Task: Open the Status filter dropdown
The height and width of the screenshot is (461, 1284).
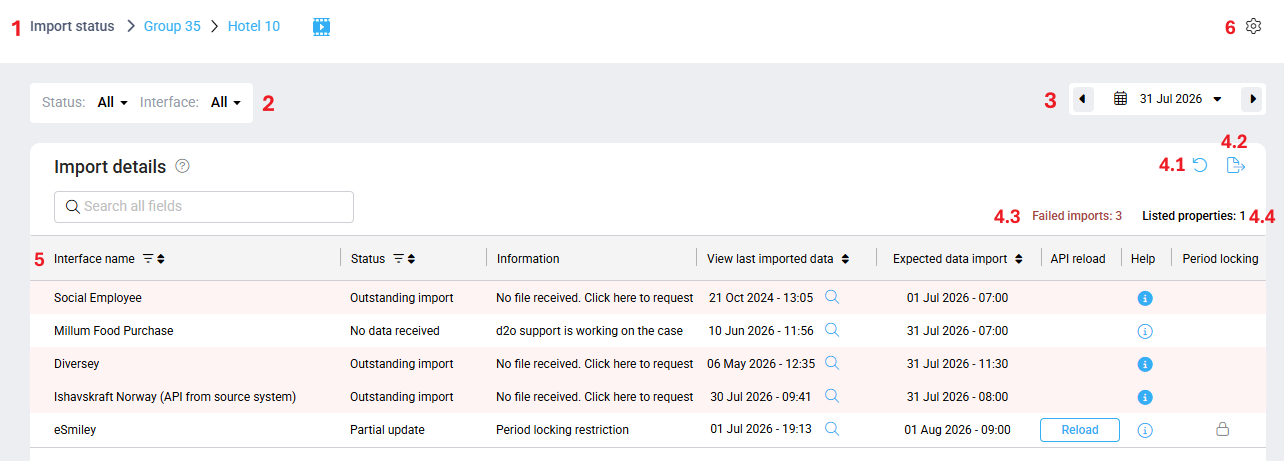Action: coord(112,102)
